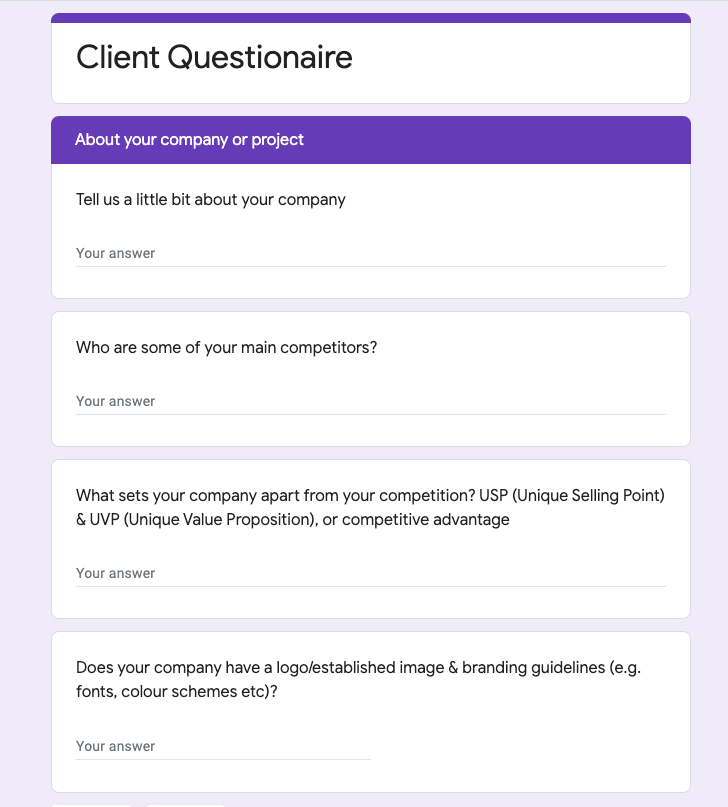Click the 'About your company or project' section header
Viewport: 728px width, 807px height.
pyautogui.click(x=189, y=139)
